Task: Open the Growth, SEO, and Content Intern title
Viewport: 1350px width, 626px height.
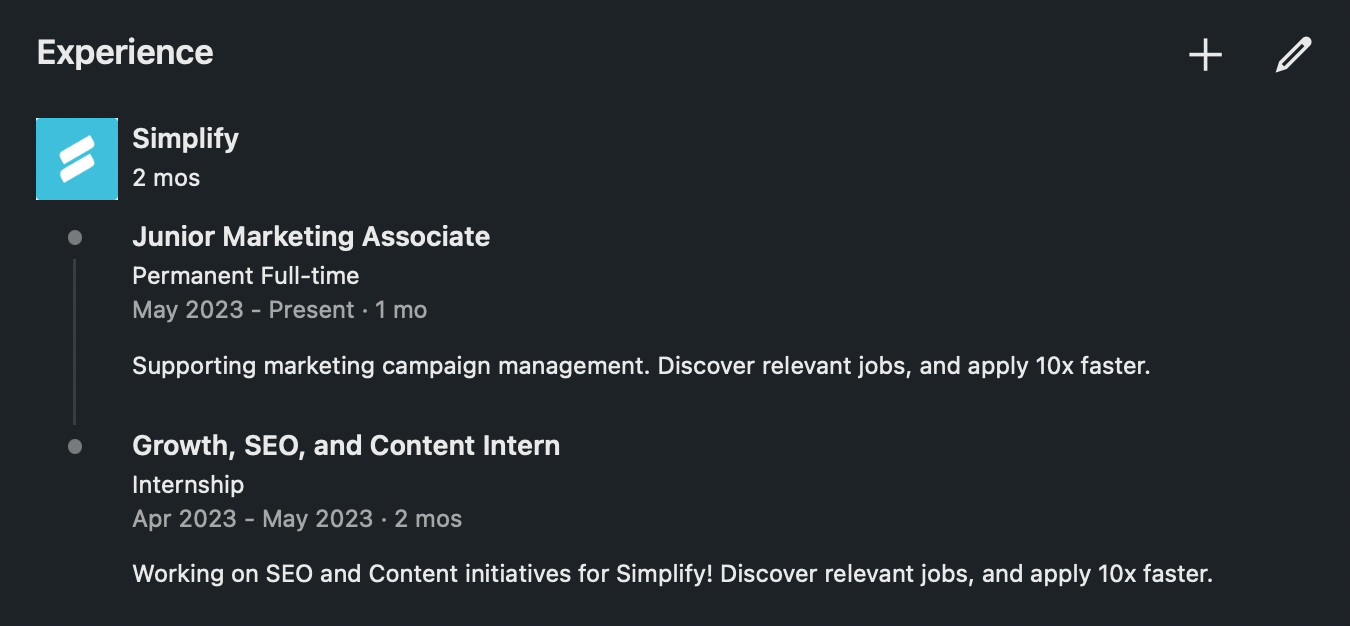Action: 346,446
